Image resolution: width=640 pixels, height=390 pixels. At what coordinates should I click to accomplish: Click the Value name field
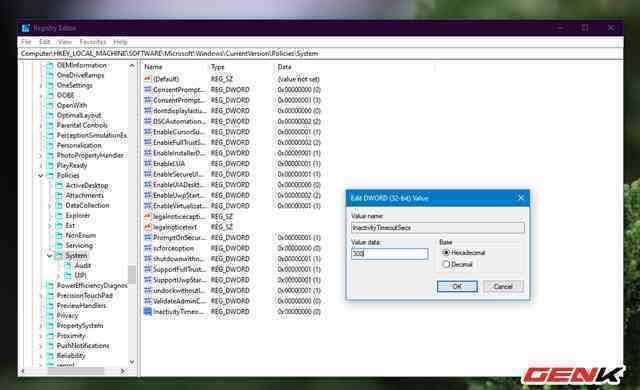click(438, 228)
